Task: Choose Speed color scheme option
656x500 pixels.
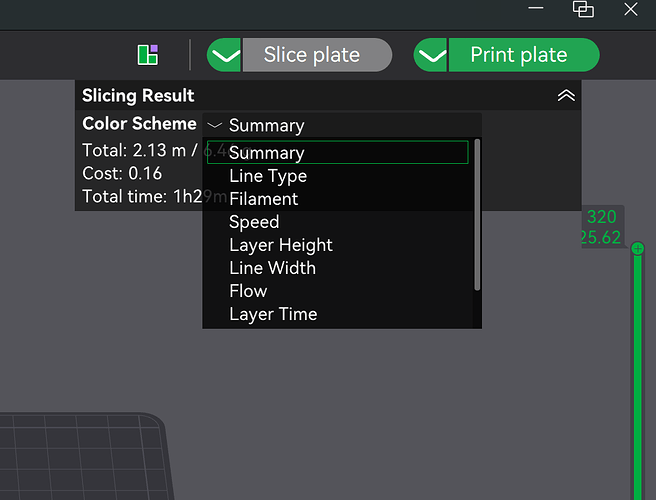Action: click(x=338, y=222)
